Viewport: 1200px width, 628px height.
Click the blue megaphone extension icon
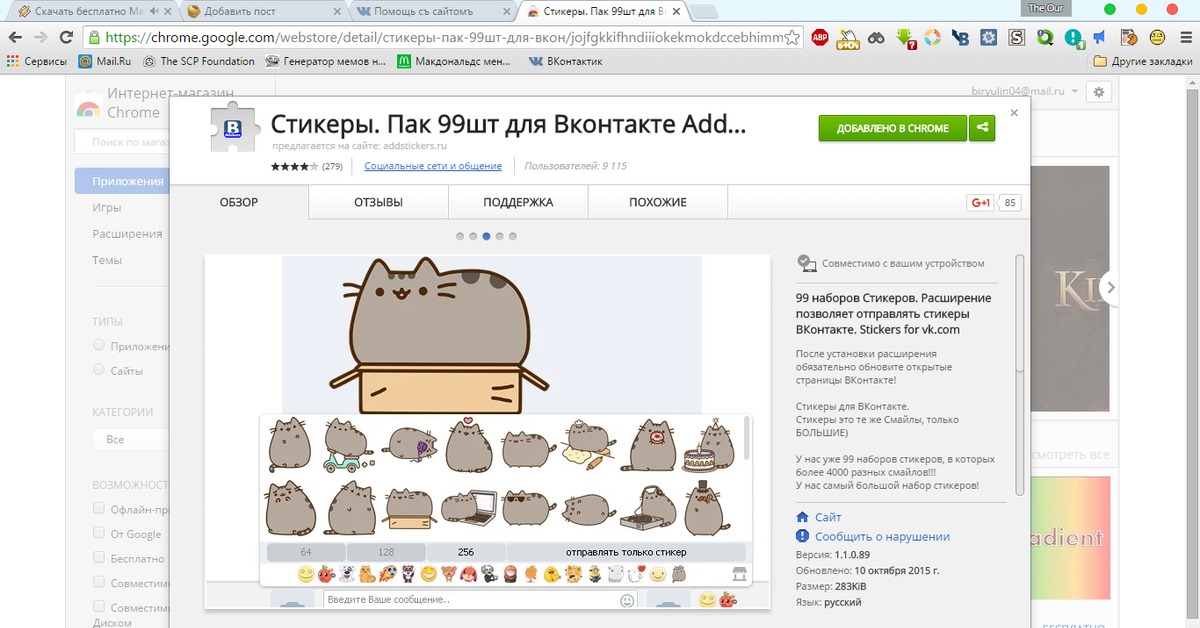(x=1099, y=38)
